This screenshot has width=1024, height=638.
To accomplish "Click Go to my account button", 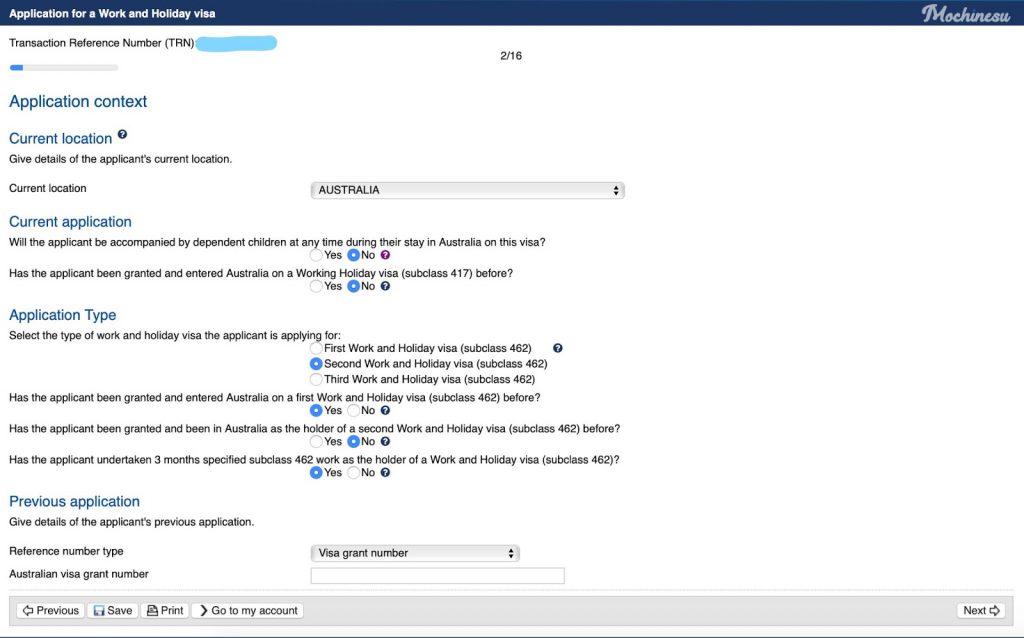I will click(247, 610).
